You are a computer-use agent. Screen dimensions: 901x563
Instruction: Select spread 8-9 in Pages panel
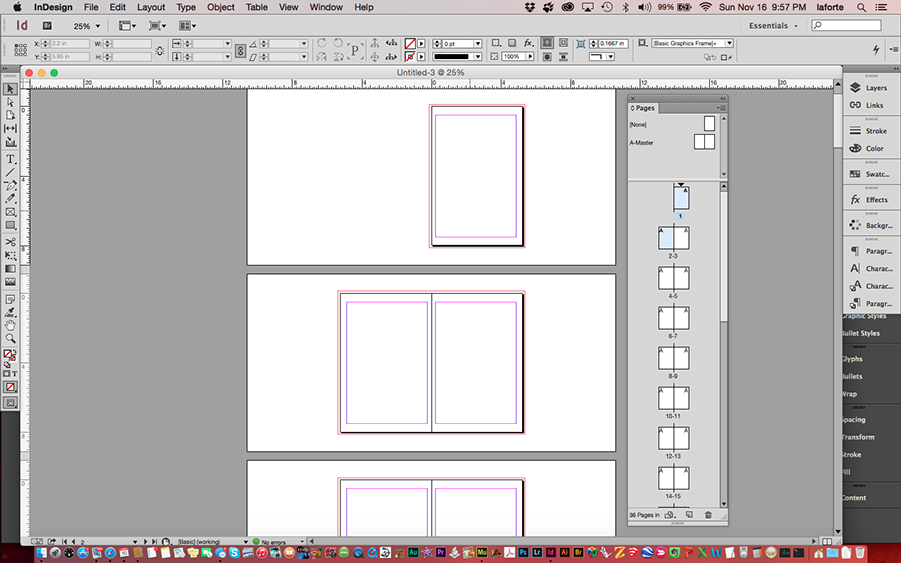point(673,358)
